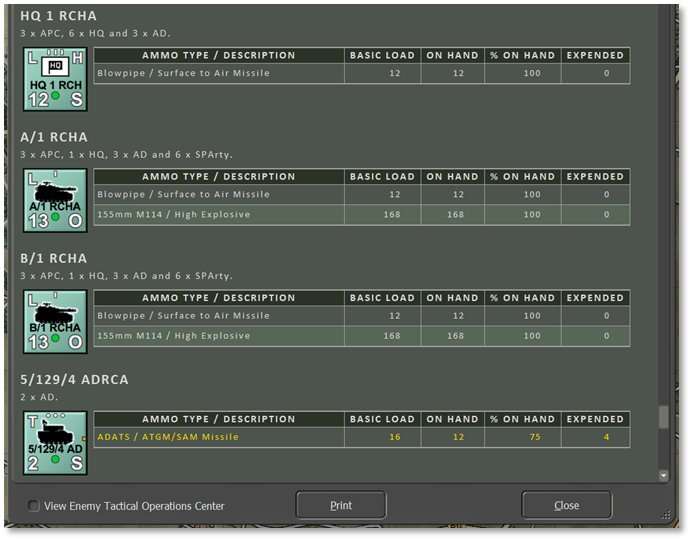Select the 155mm M114 row under B/1 RCHA
This screenshot has width=691, height=540.
(361, 336)
